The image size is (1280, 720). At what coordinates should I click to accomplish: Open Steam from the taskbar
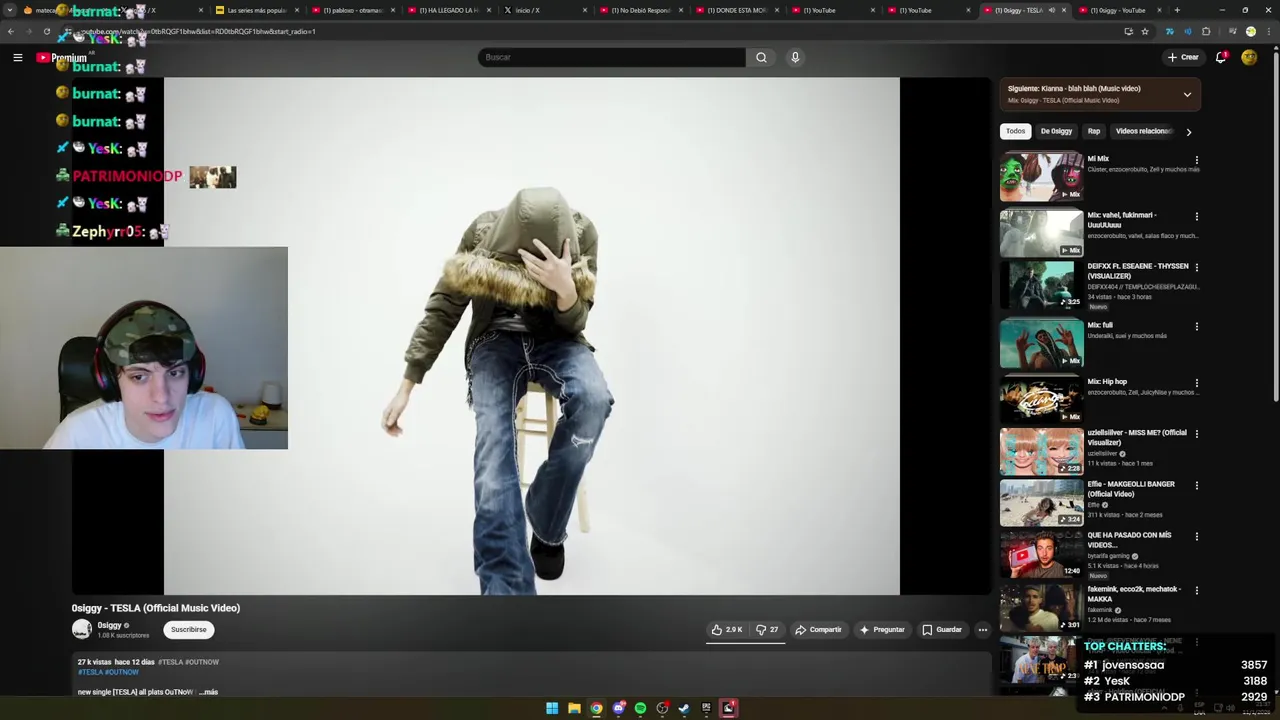[684, 708]
